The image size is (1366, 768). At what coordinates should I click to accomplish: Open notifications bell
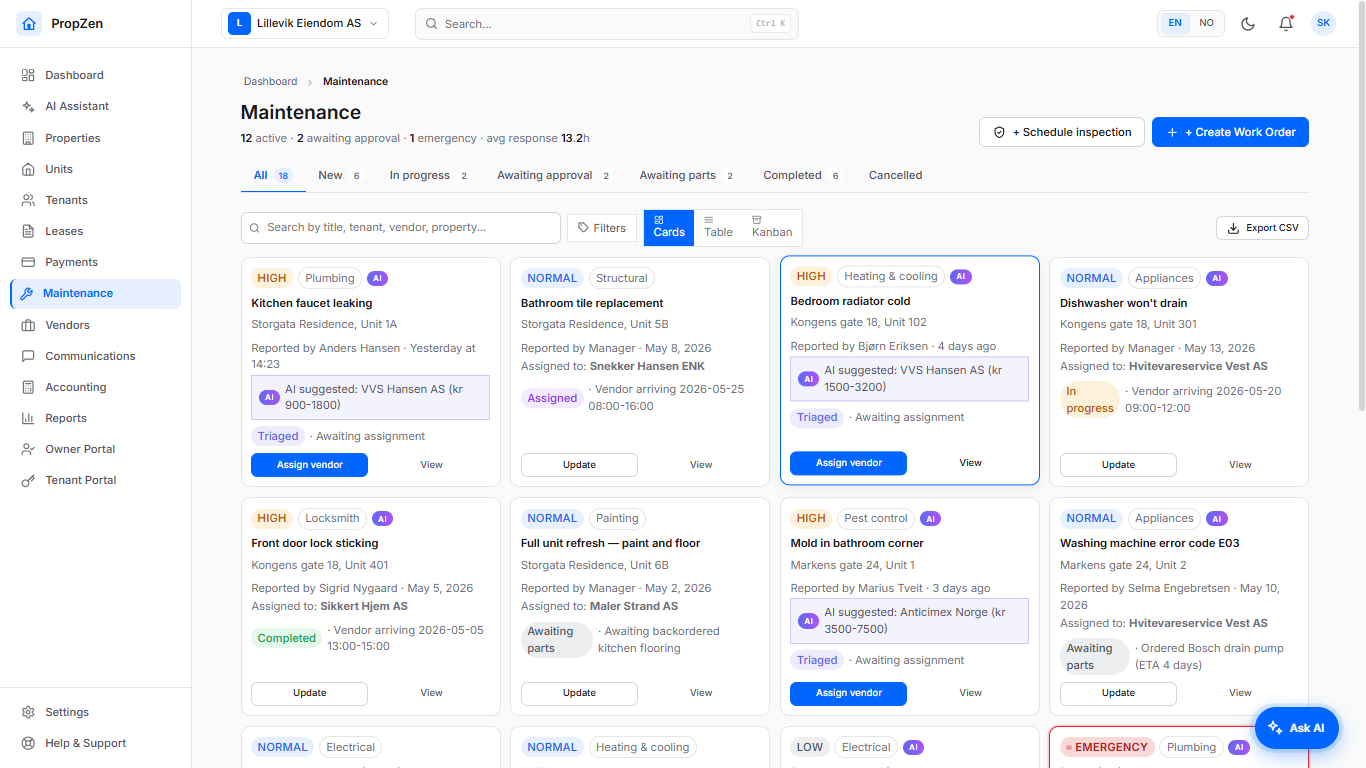click(x=1286, y=23)
